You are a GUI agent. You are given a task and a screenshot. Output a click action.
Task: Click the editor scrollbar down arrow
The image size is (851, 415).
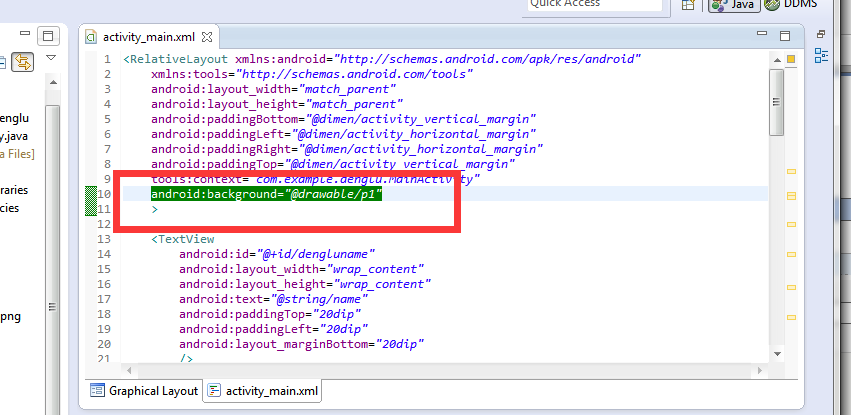(777, 354)
